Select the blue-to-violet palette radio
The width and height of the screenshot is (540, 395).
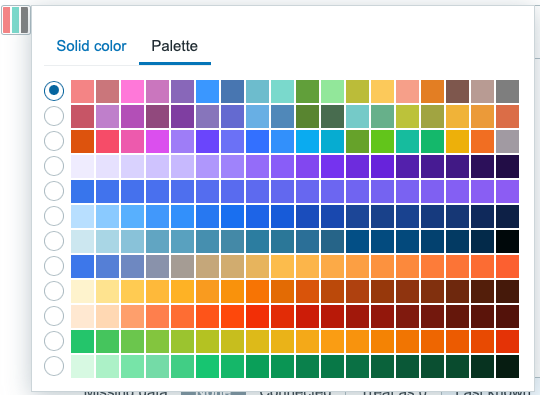pos(54,191)
